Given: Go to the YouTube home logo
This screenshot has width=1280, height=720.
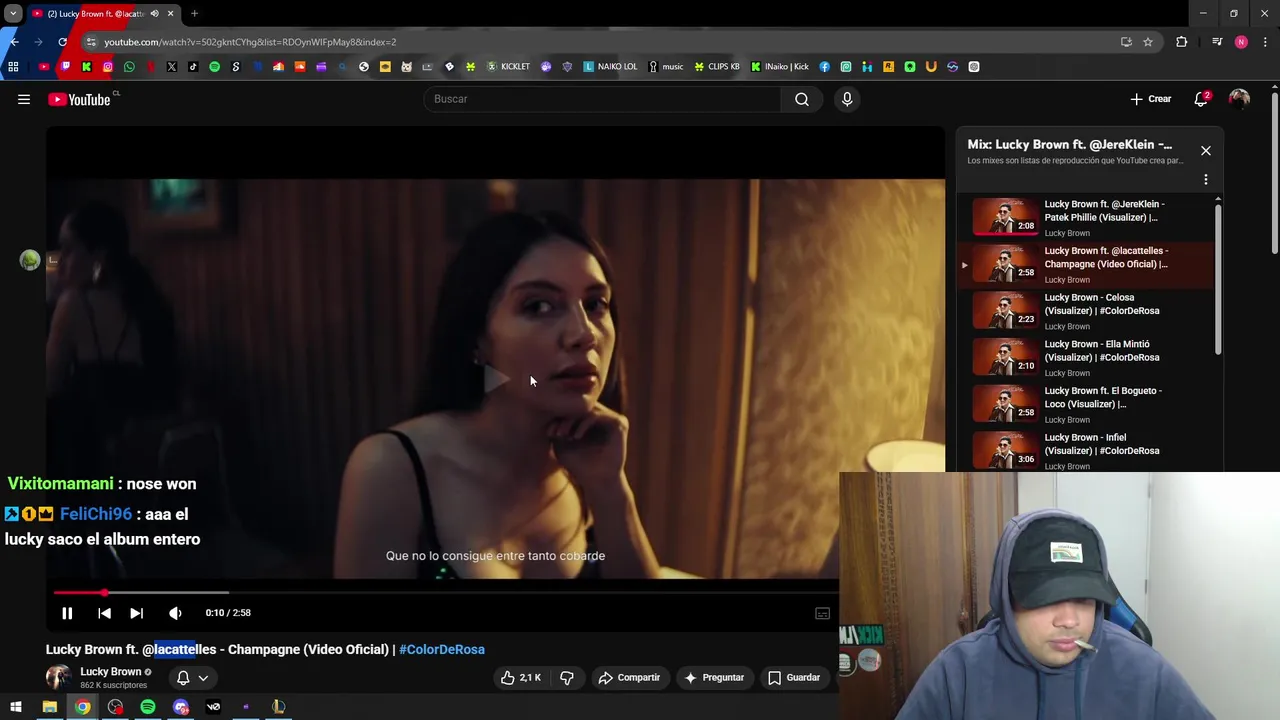Looking at the screenshot, I should 79,99.
